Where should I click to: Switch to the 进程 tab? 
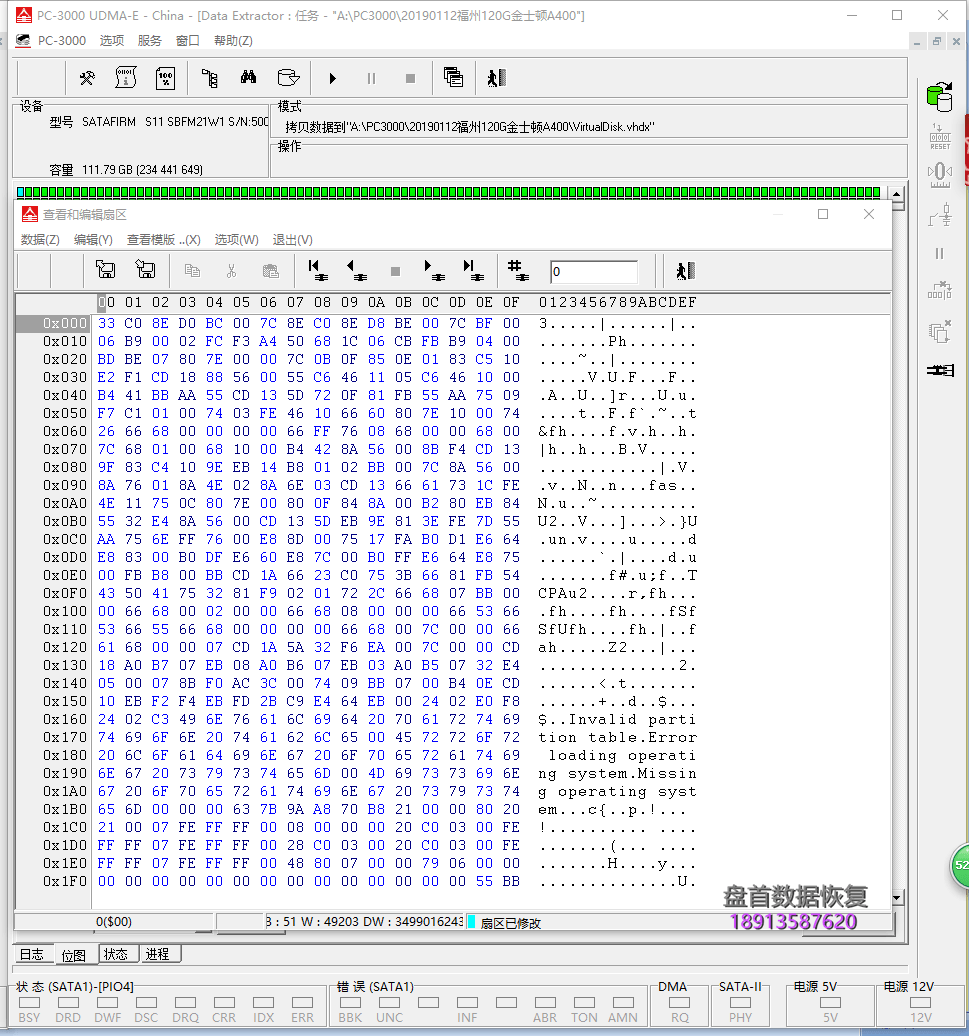[158, 954]
